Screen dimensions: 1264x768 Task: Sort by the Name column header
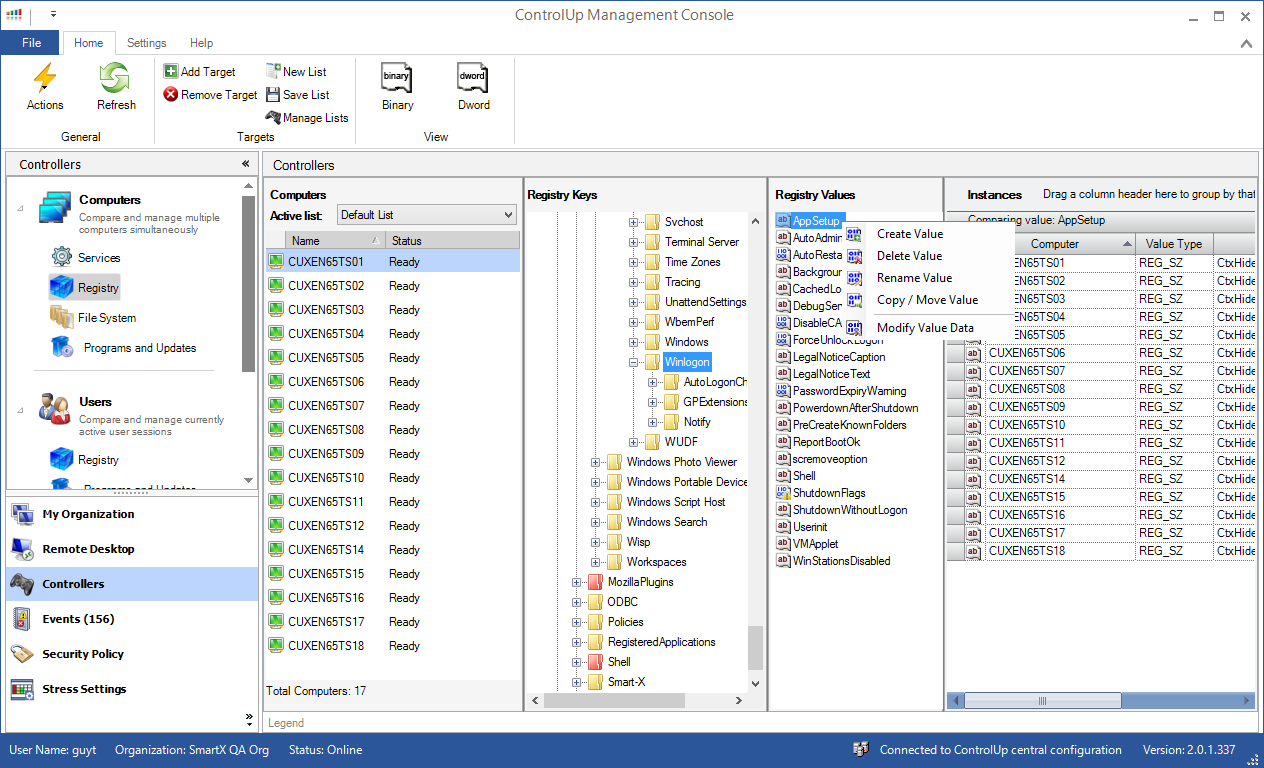click(336, 241)
